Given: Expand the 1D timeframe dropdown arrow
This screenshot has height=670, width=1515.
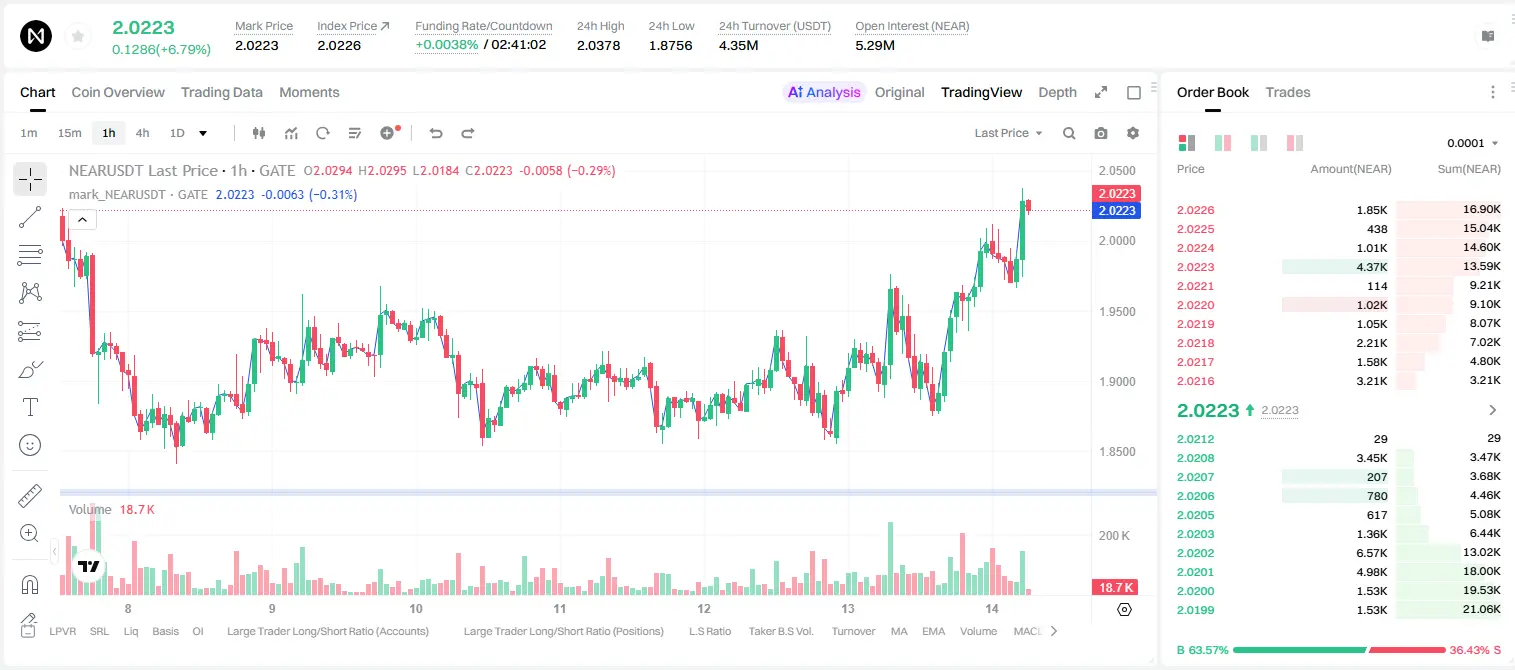Looking at the screenshot, I should [x=203, y=133].
